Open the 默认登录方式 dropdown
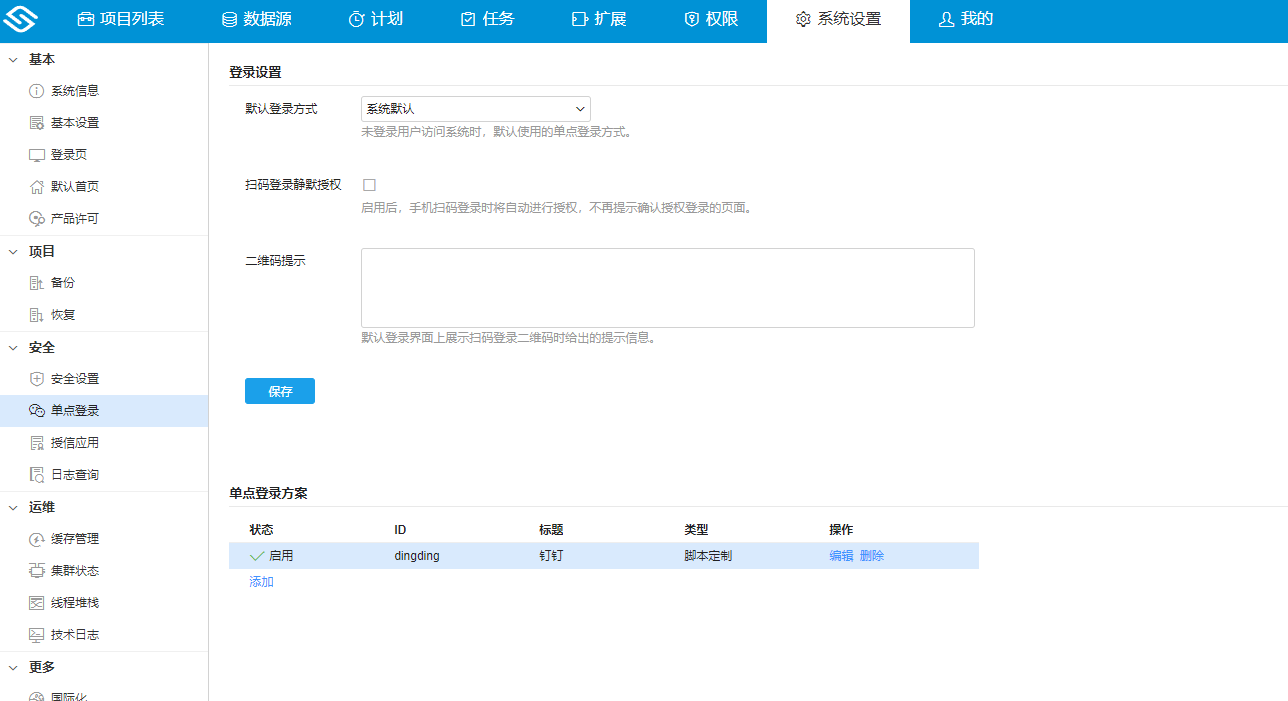 475,108
